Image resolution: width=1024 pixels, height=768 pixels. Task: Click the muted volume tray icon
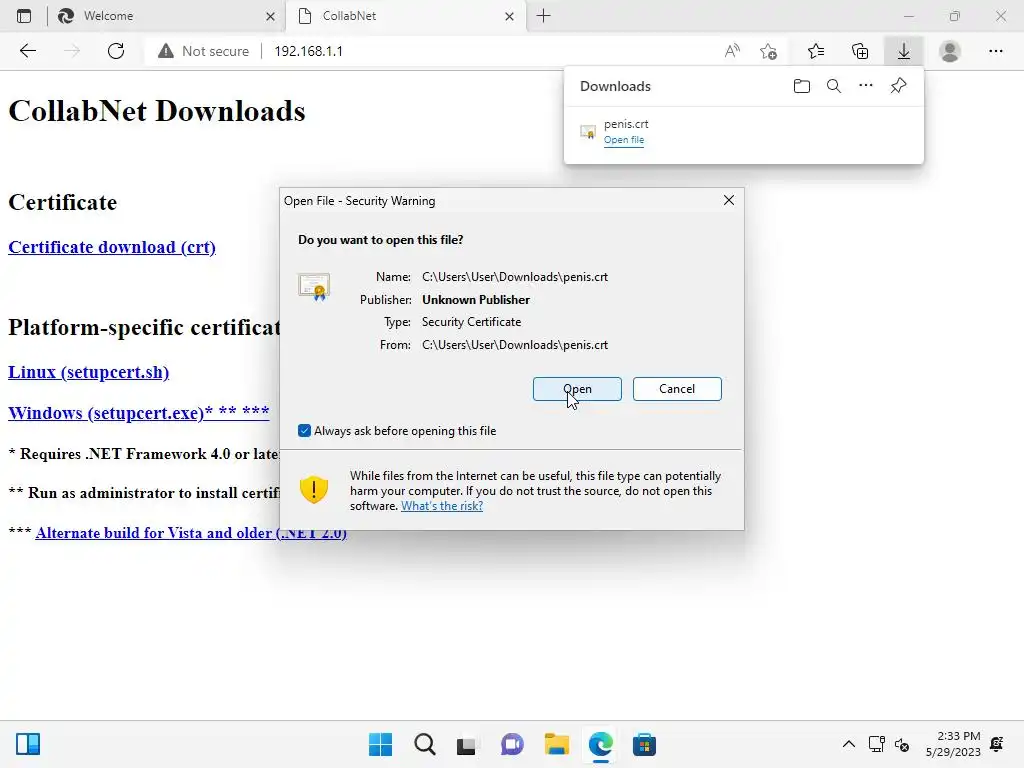coord(903,744)
